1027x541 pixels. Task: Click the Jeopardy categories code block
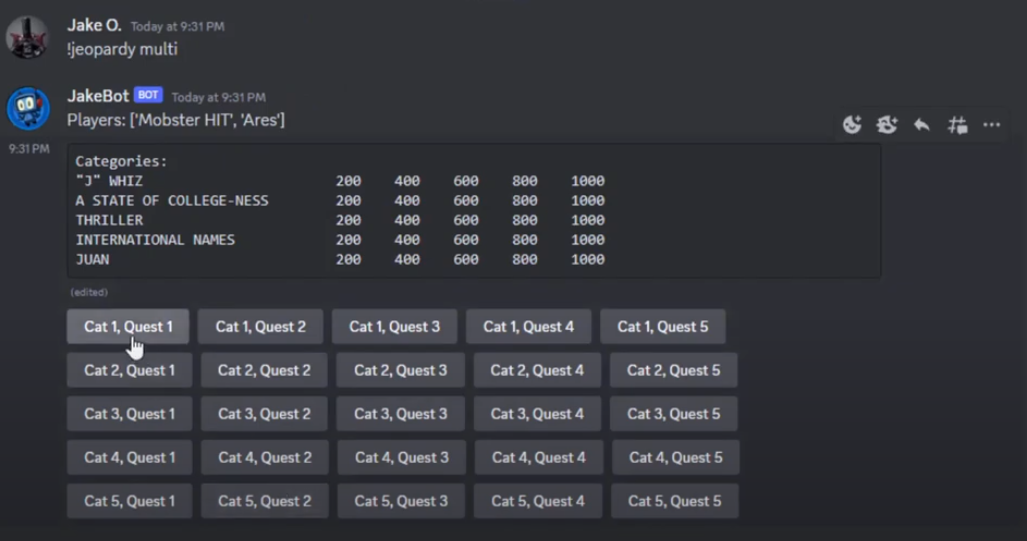[473, 211]
